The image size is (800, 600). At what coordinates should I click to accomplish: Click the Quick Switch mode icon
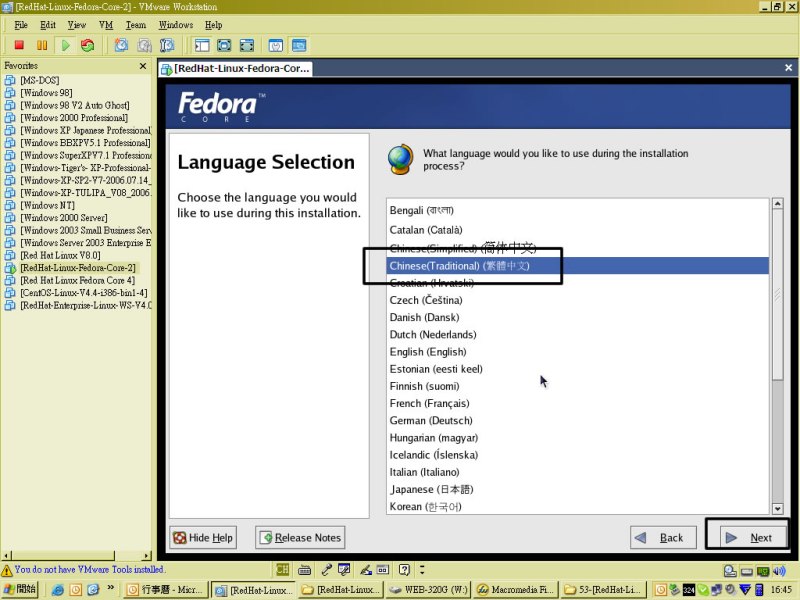(247, 45)
